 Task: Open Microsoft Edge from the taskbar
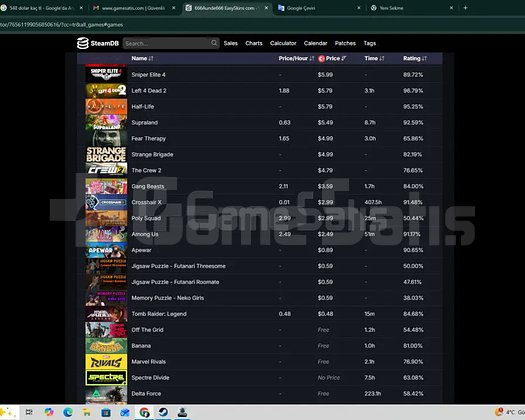point(68,412)
